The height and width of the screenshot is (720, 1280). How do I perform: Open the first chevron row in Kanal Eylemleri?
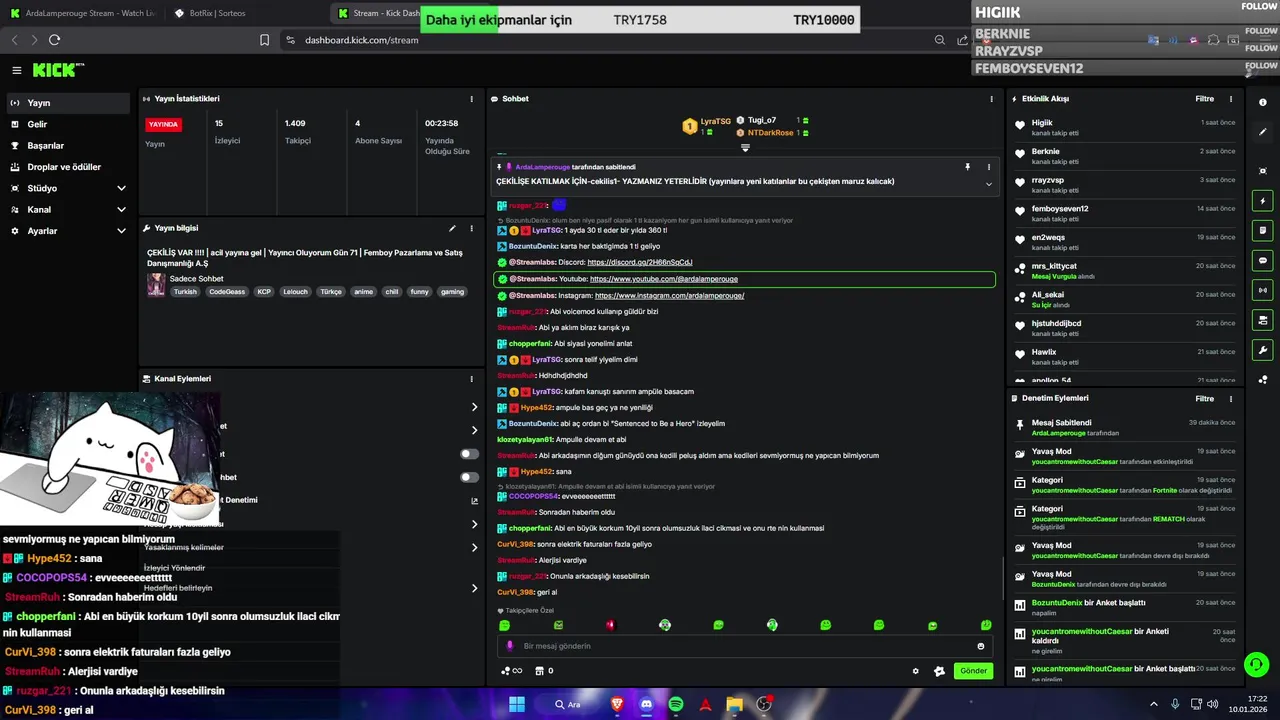[474, 407]
